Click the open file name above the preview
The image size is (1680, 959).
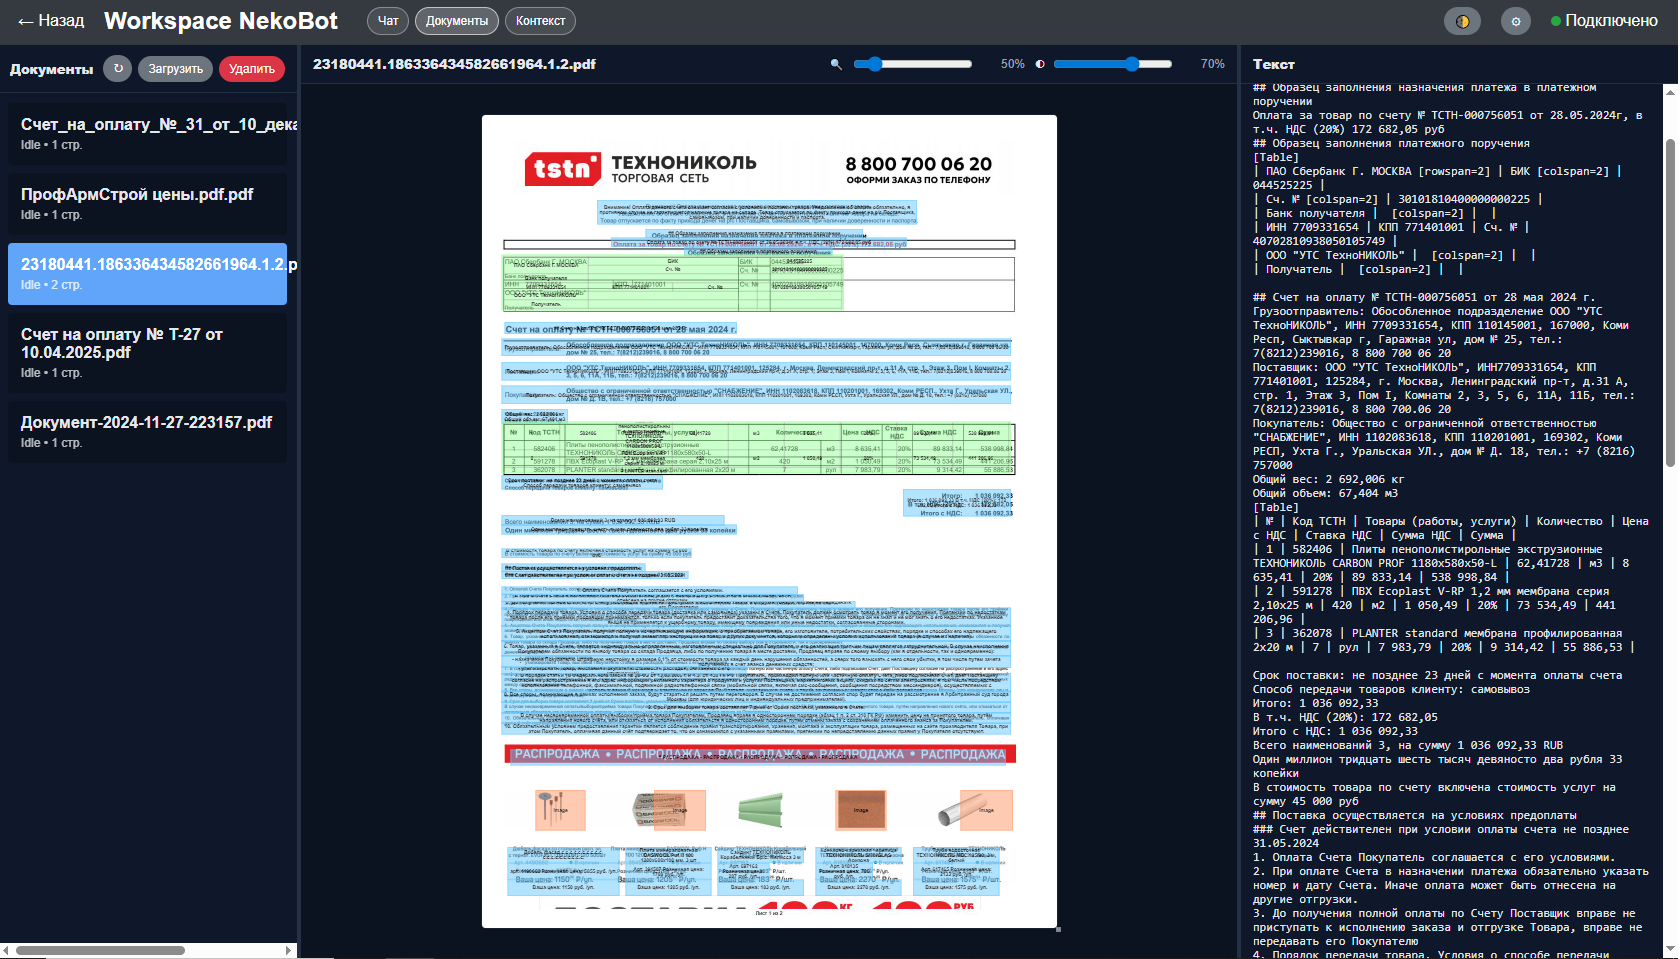pos(454,64)
